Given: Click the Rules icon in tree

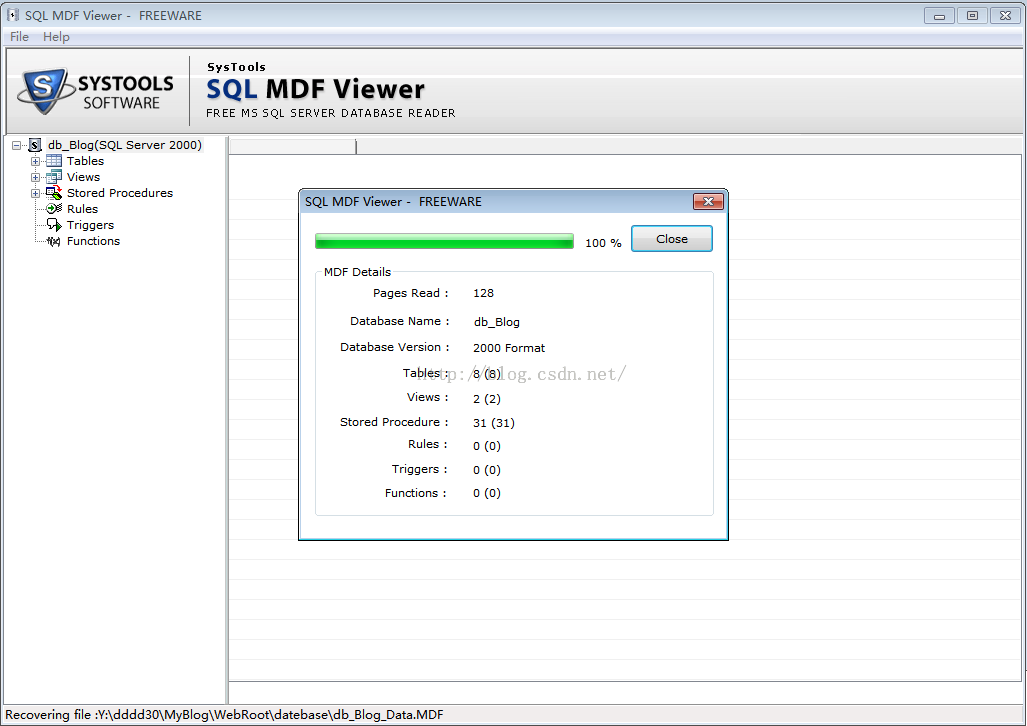Looking at the screenshot, I should click(54, 209).
